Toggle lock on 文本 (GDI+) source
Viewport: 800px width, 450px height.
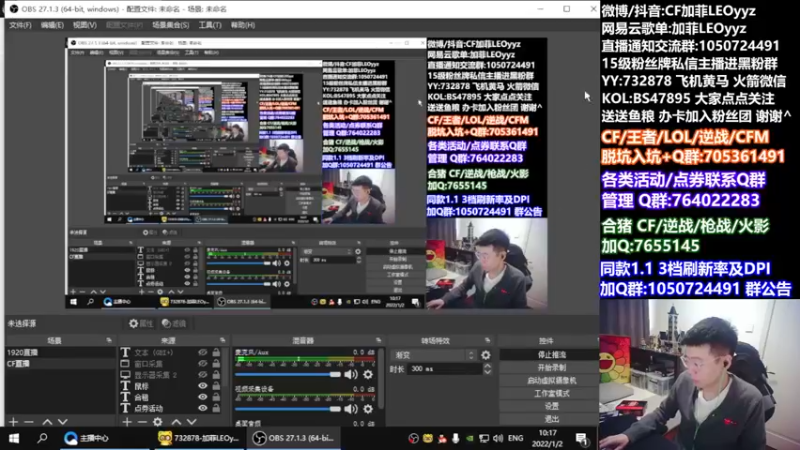(216, 353)
